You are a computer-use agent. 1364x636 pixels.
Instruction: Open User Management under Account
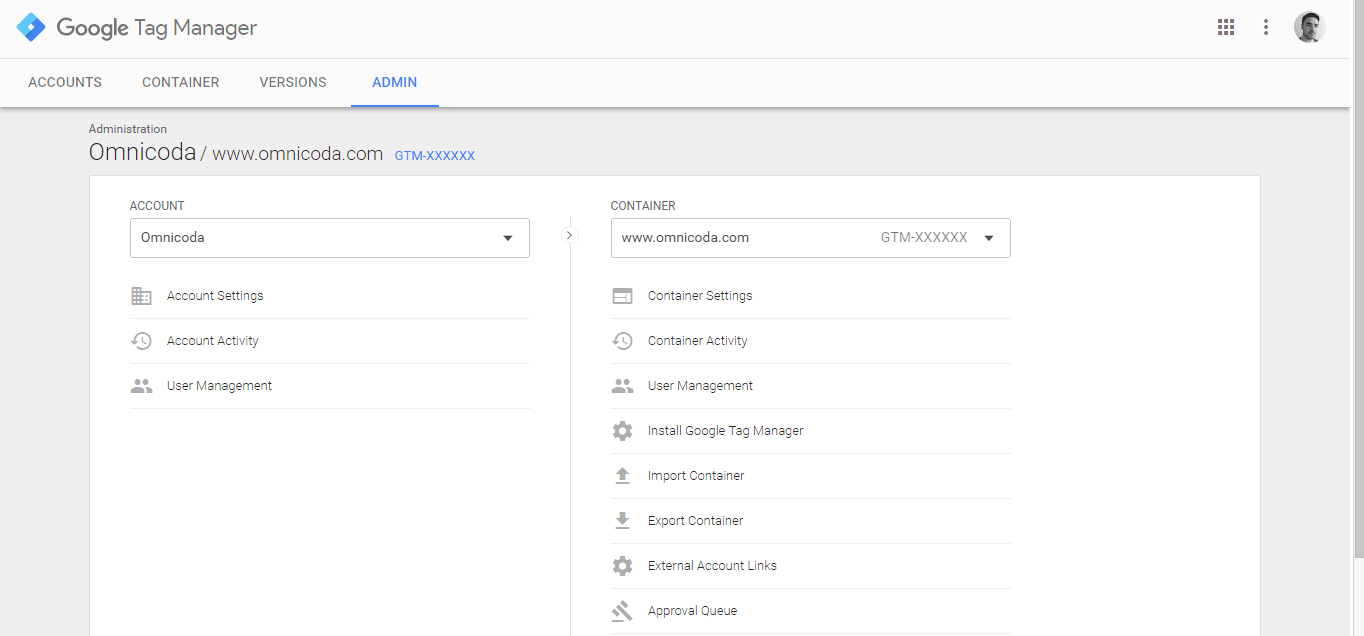(x=219, y=386)
